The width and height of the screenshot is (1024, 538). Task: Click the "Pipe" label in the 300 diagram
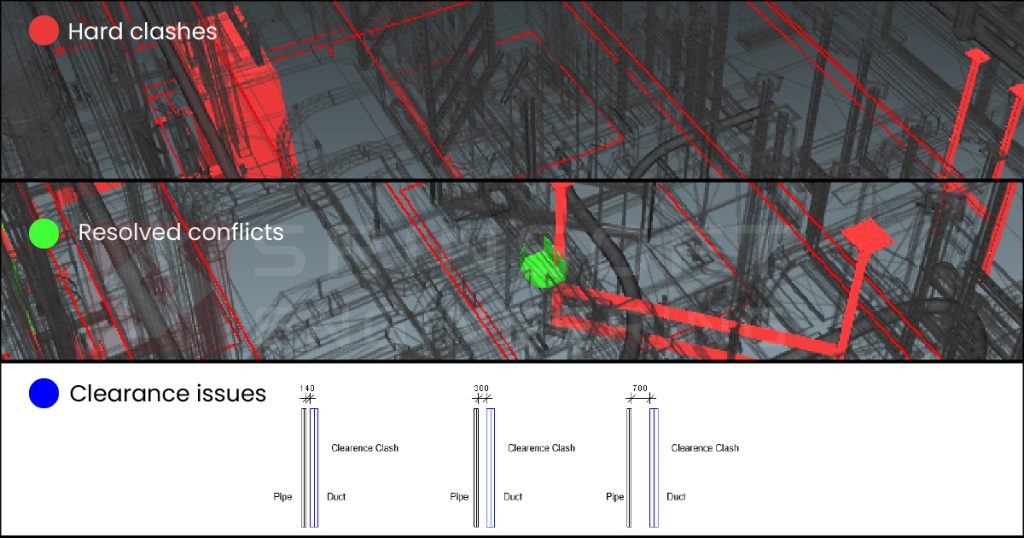click(459, 497)
